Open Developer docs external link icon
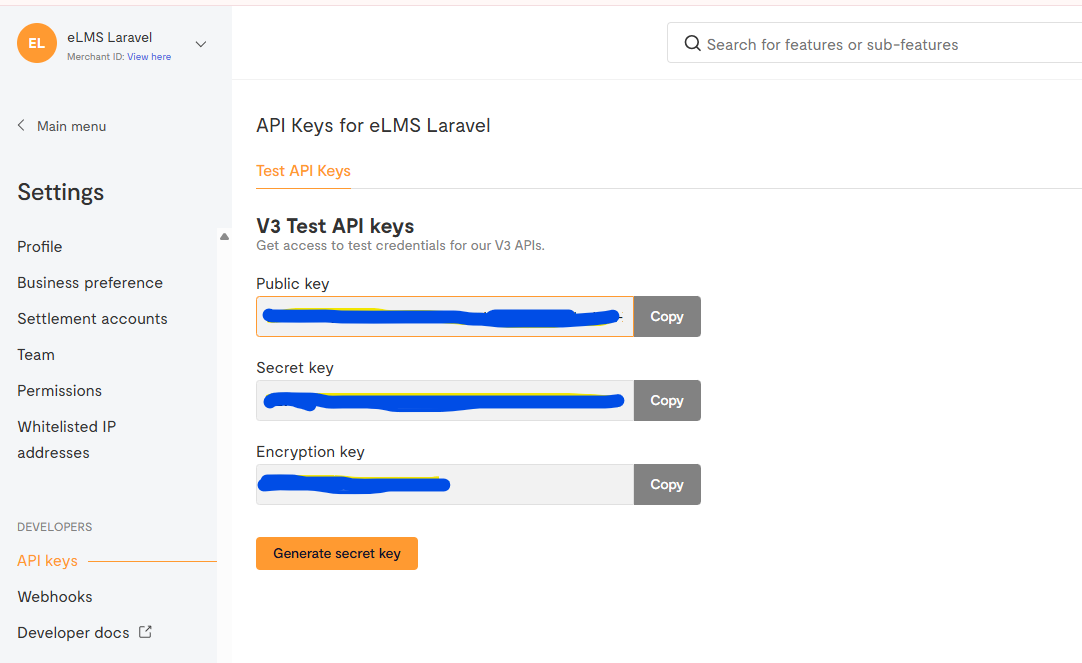The height and width of the screenshot is (663, 1082). point(145,632)
